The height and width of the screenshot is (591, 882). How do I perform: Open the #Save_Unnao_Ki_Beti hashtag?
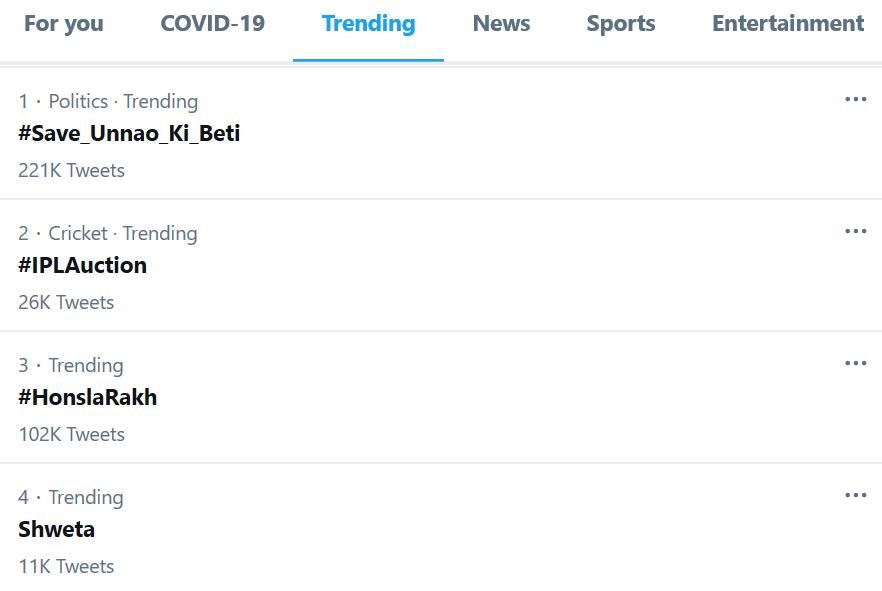click(129, 134)
